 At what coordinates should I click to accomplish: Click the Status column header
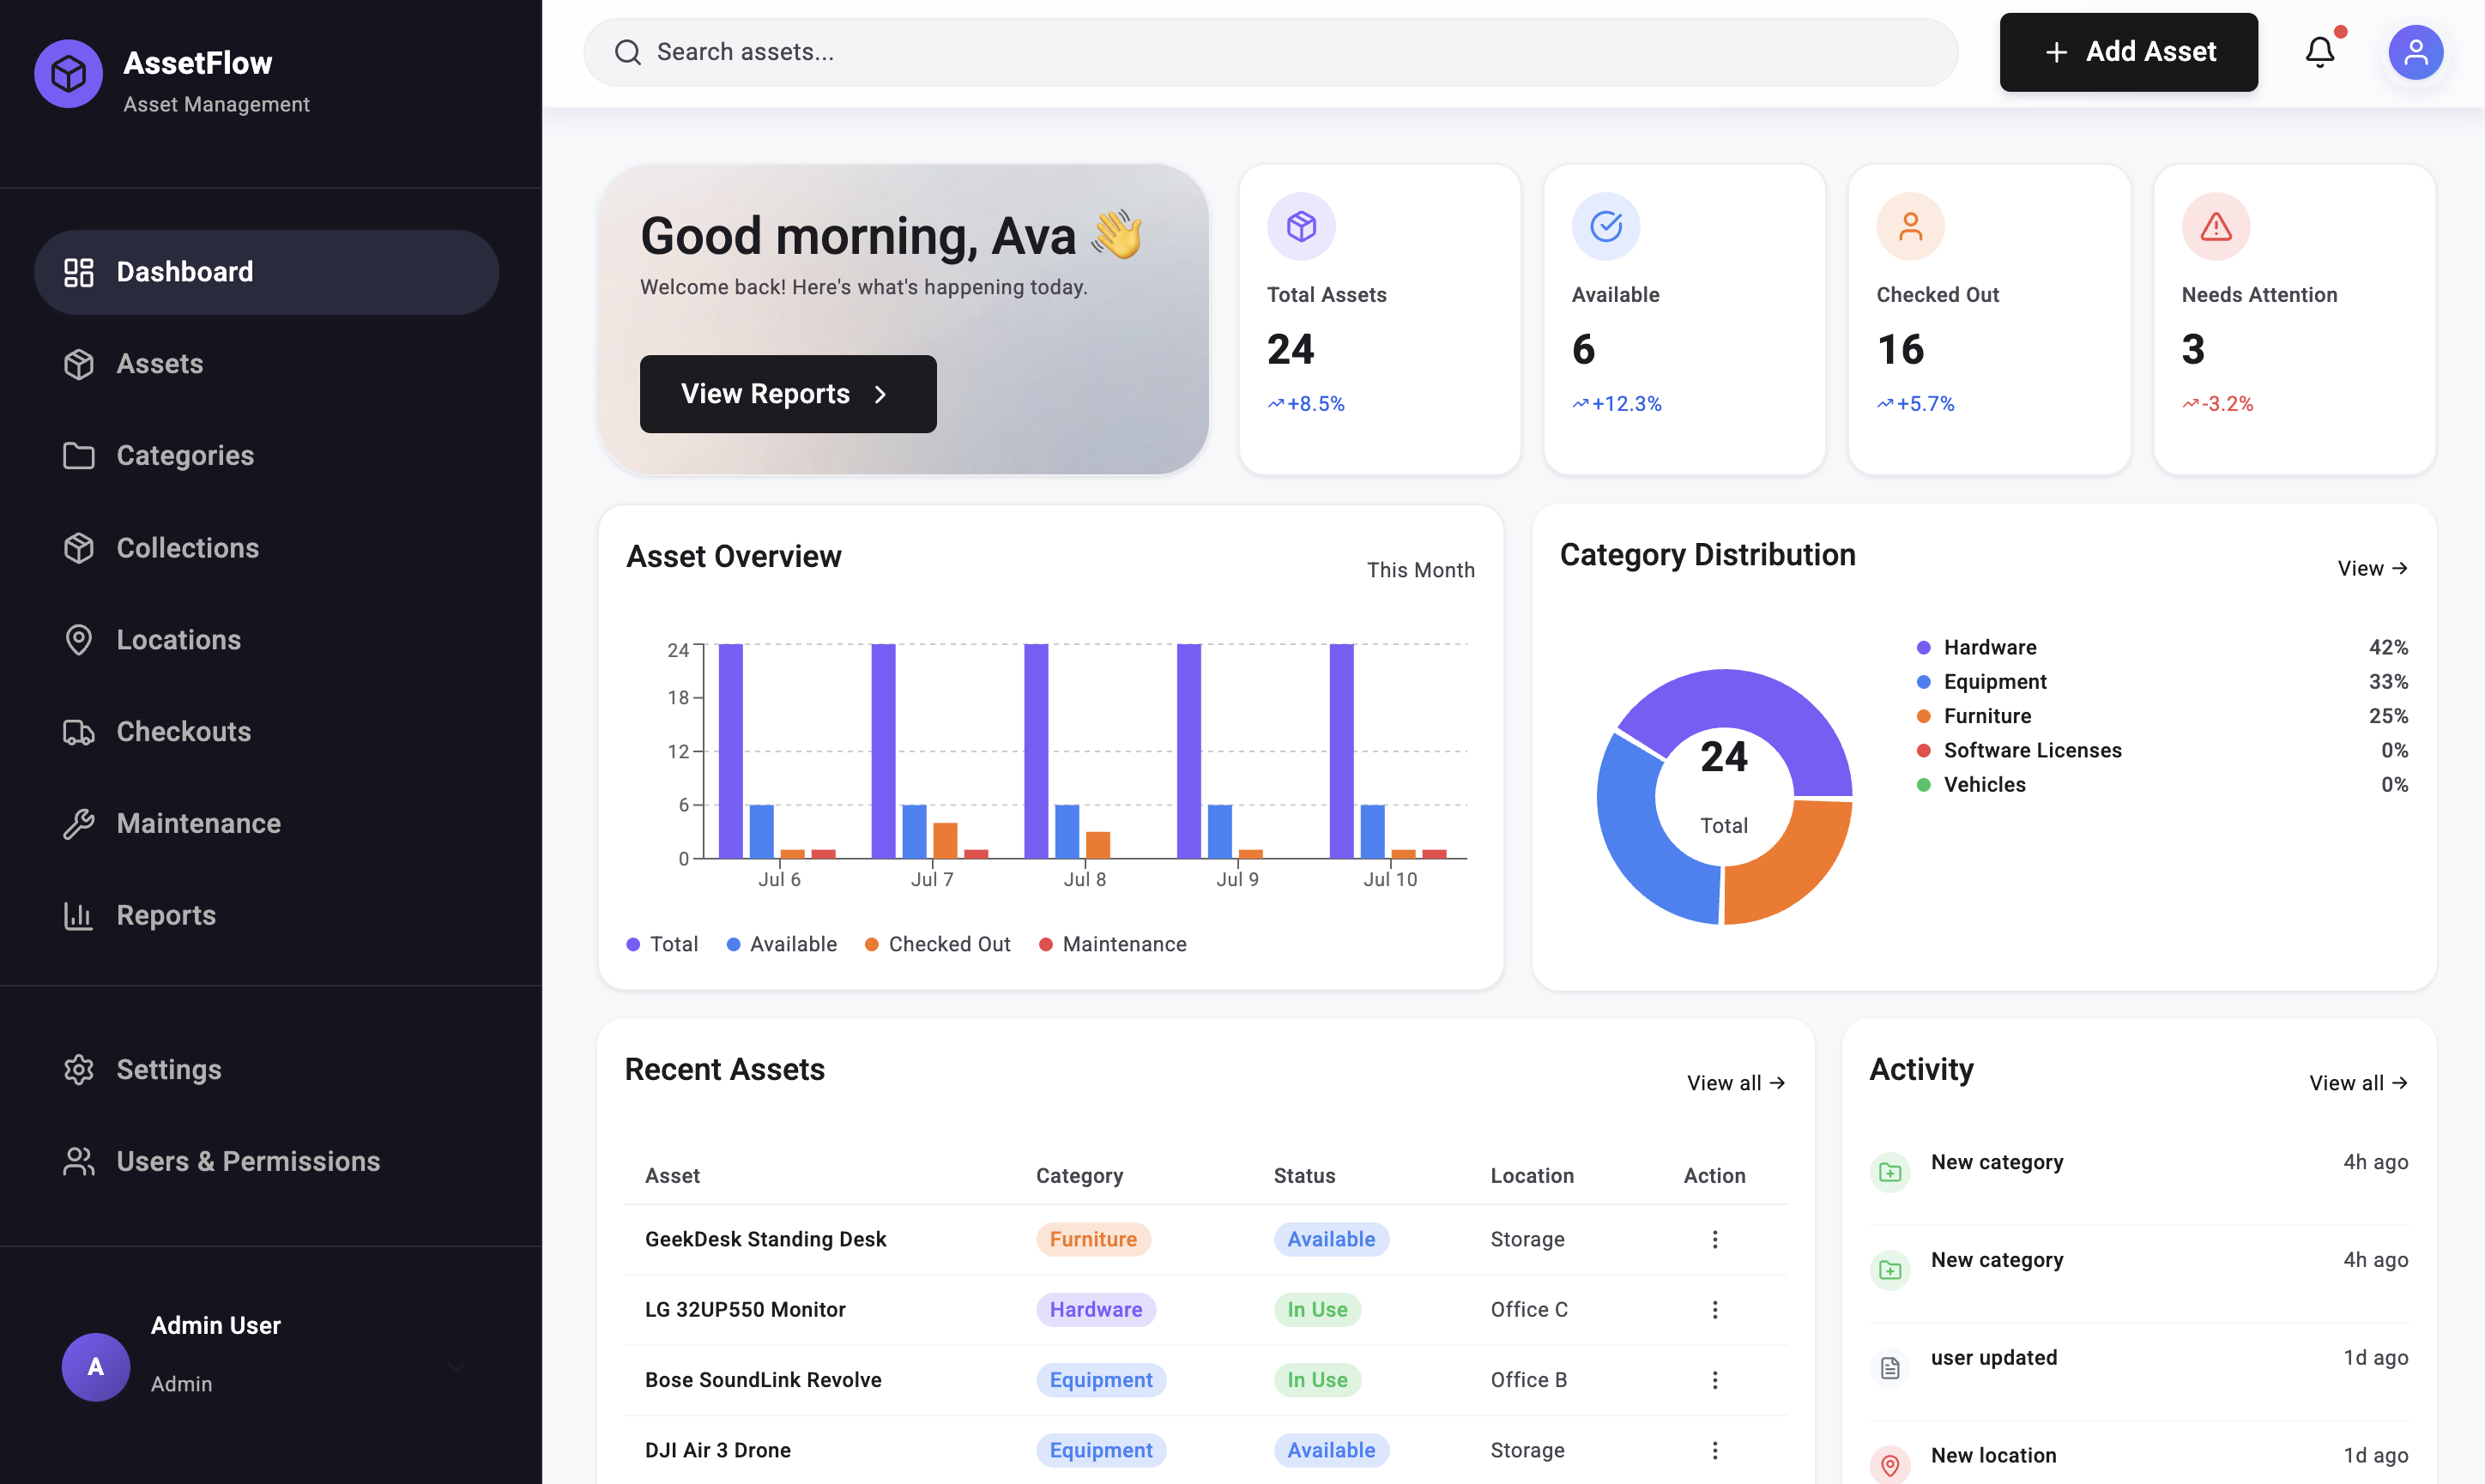pos(1304,1176)
